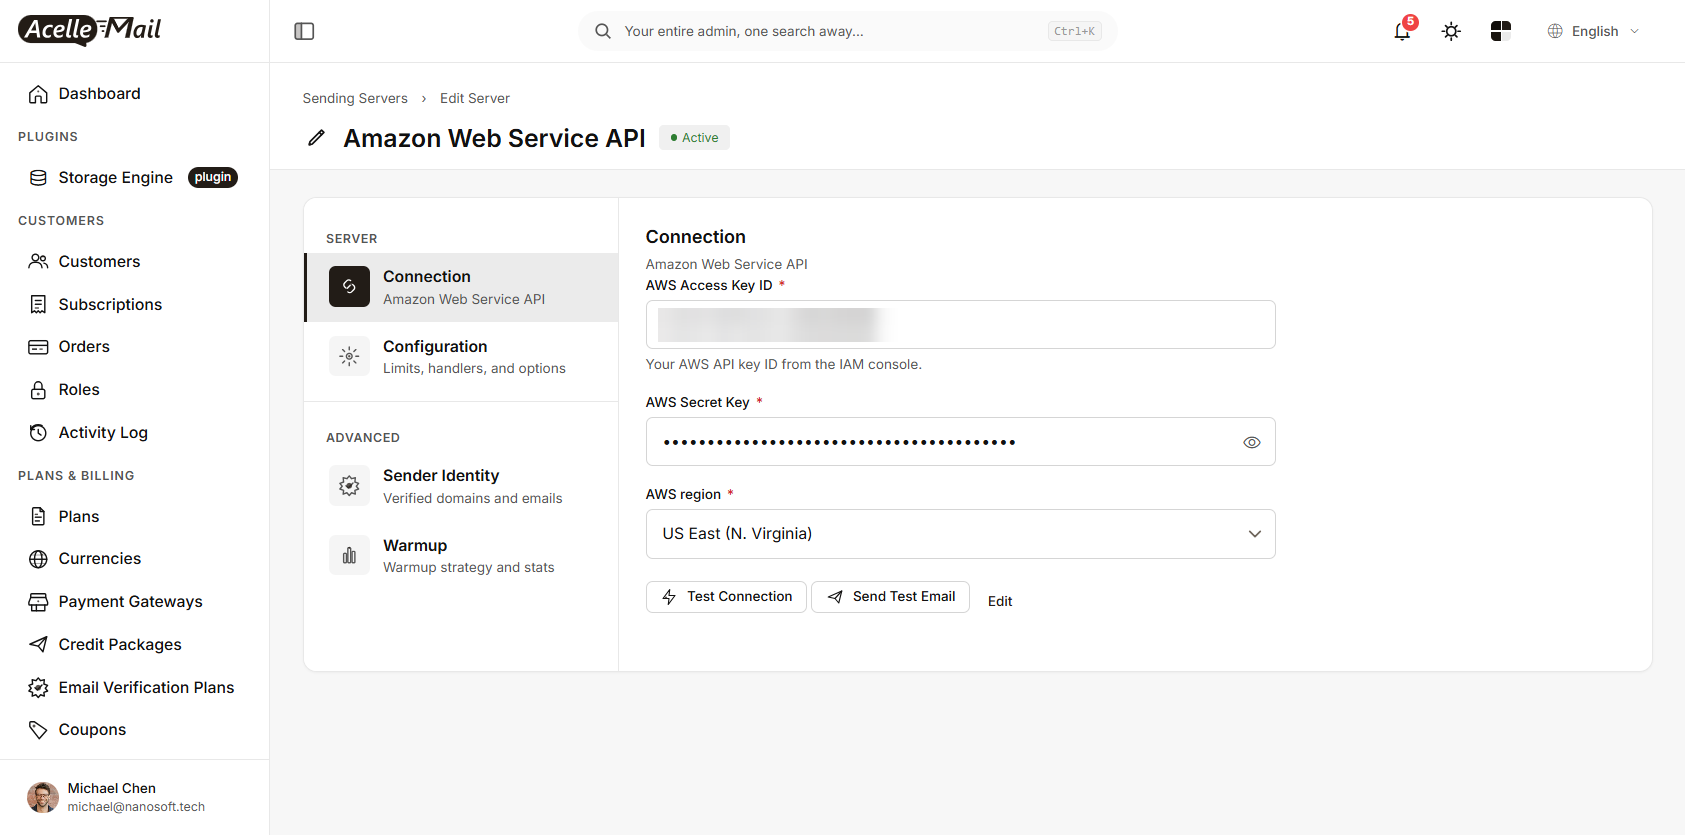This screenshot has width=1685, height=835.
Task: Click the Dashboard home icon
Action: pyautogui.click(x=38, y=94)
